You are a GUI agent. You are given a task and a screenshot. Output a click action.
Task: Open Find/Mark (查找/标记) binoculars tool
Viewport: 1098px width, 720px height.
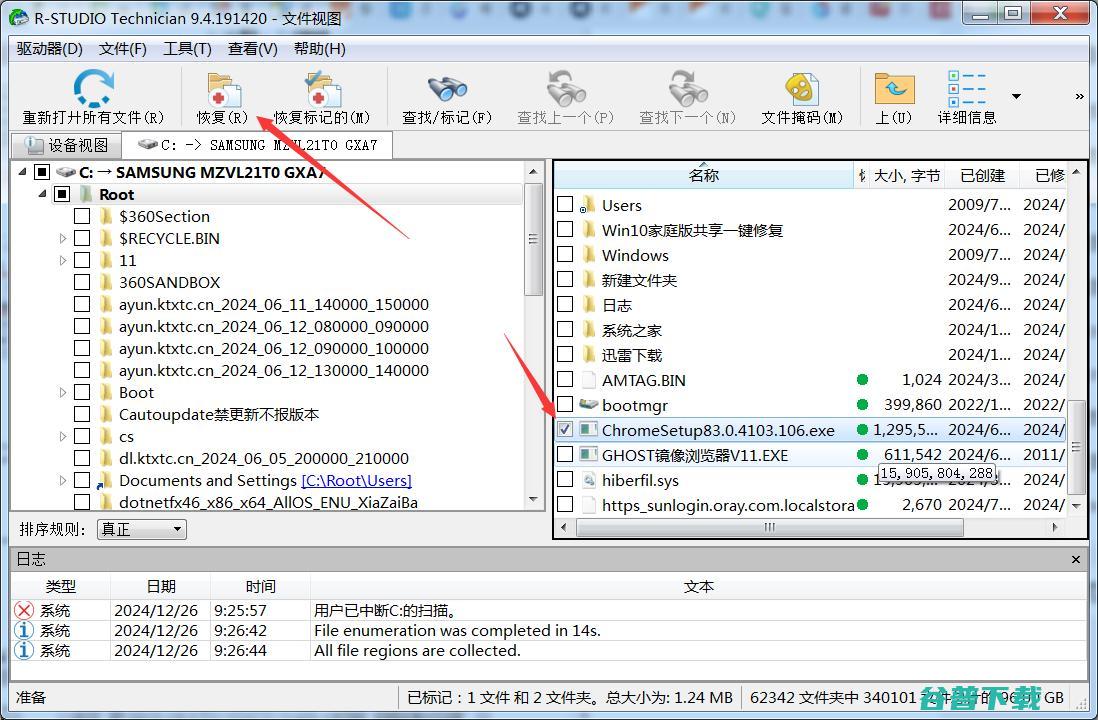(x=447, y=90)
